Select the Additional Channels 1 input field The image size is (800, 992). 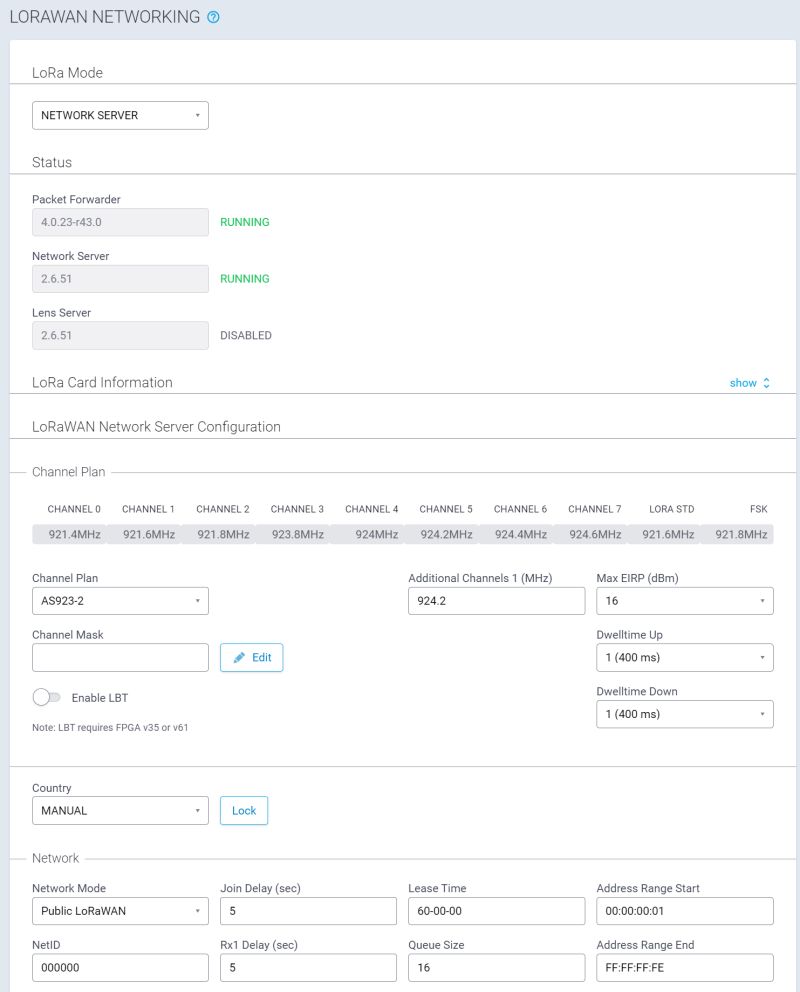(496, 600)
